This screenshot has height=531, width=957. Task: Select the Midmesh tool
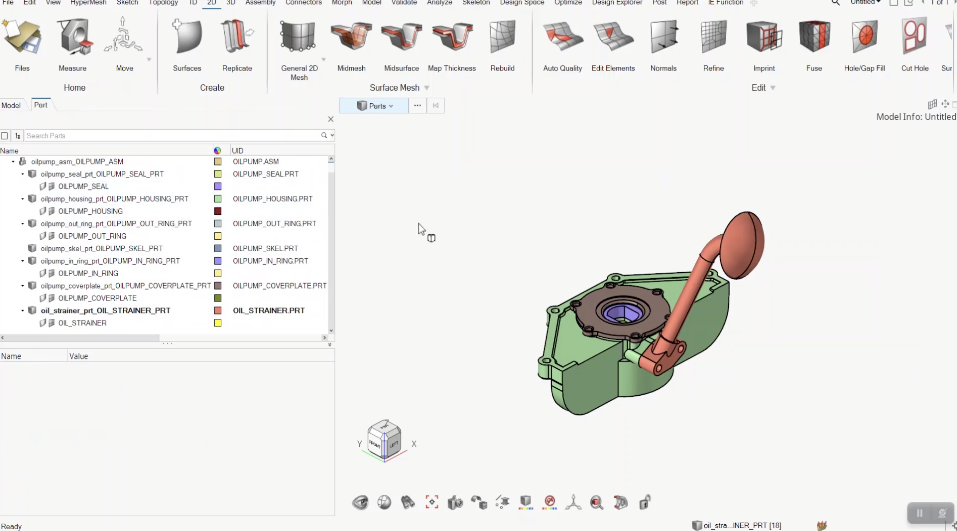click(351, 46)
